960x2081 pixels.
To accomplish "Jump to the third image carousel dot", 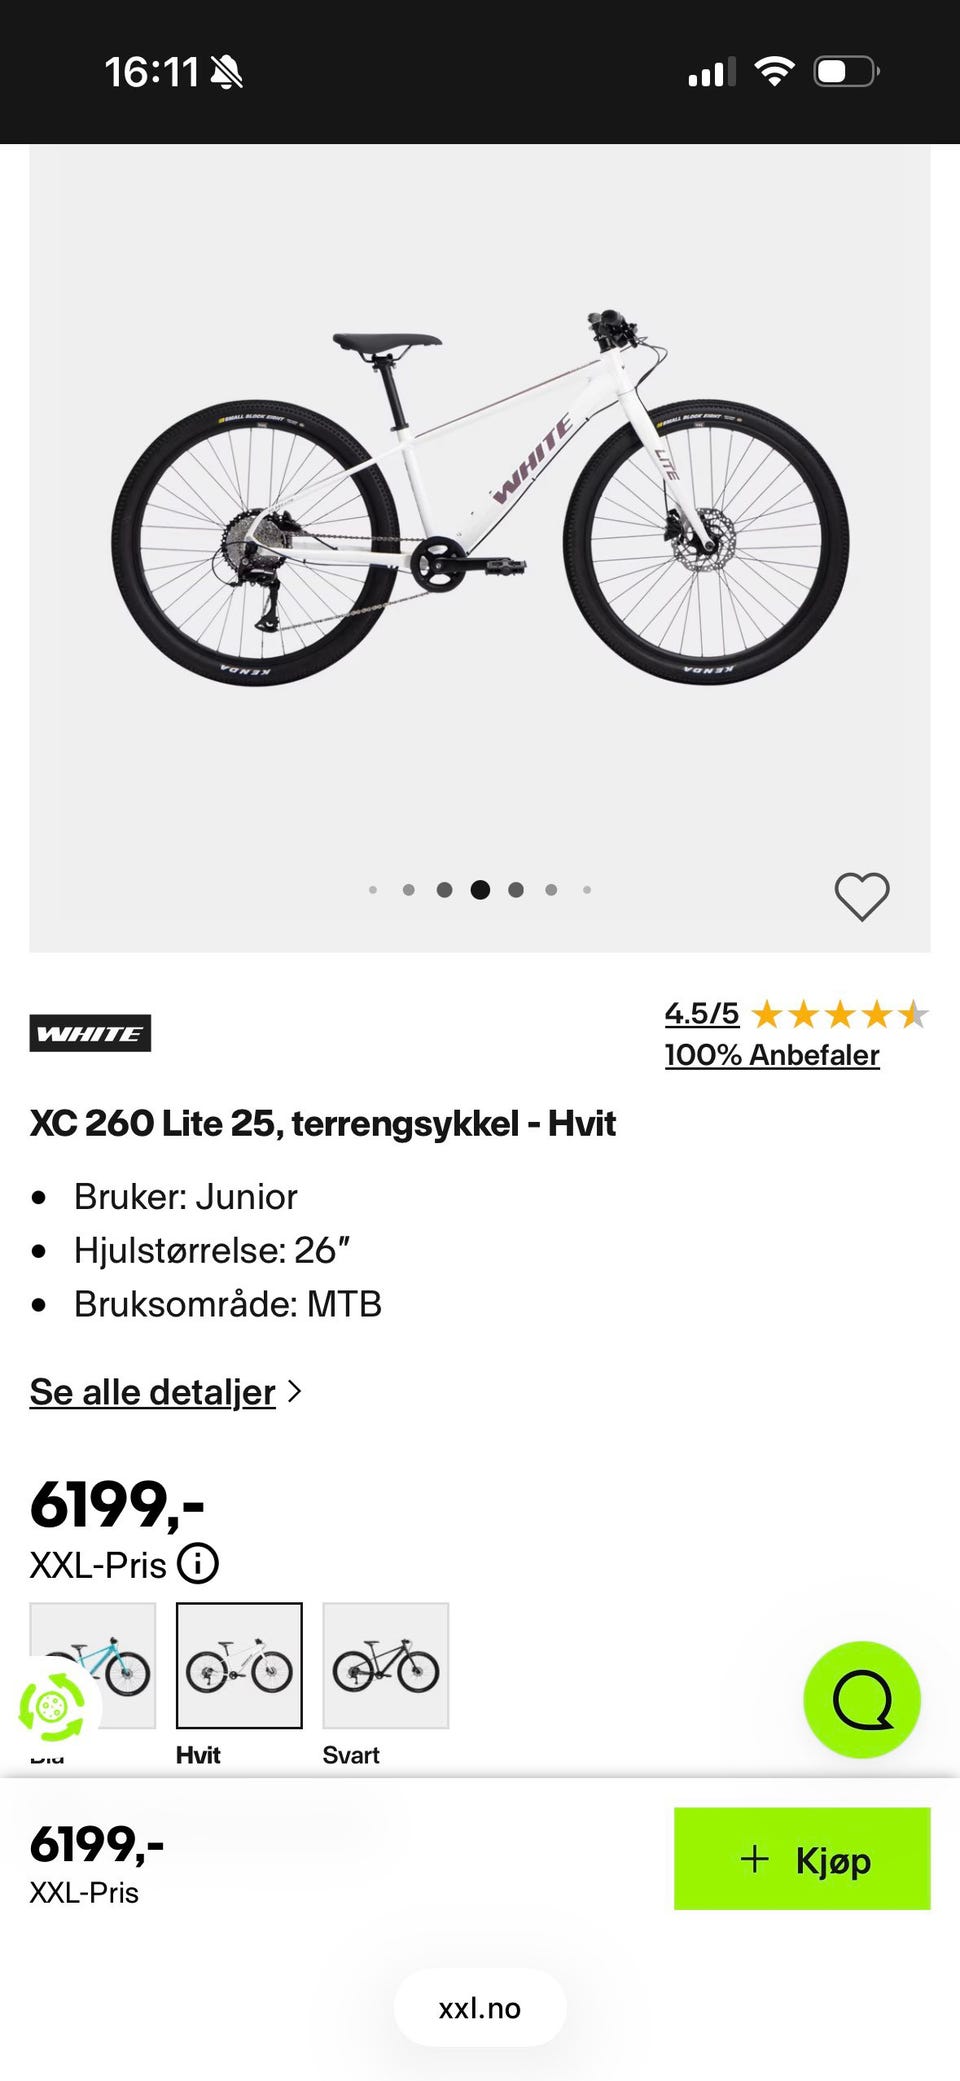I will (x=445, y=889).
